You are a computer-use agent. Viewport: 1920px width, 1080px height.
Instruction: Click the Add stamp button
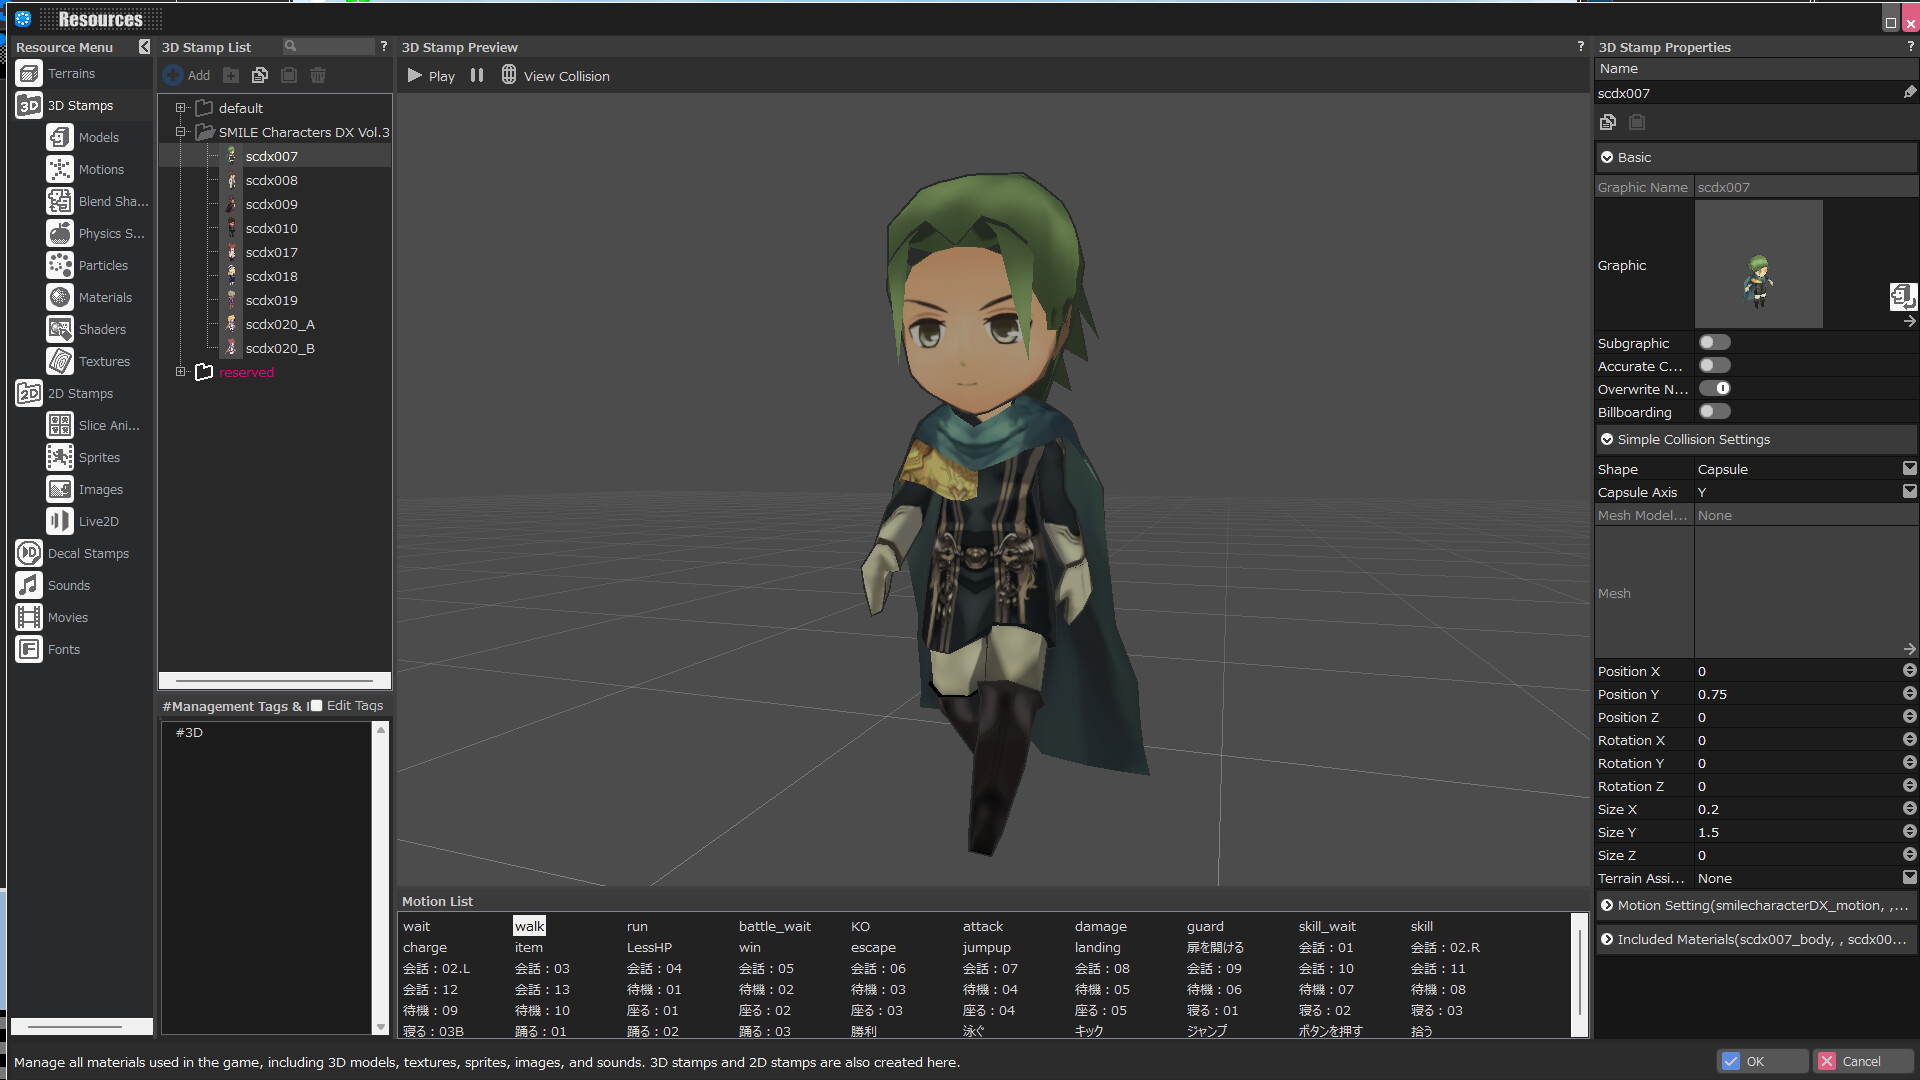point(188,75)
